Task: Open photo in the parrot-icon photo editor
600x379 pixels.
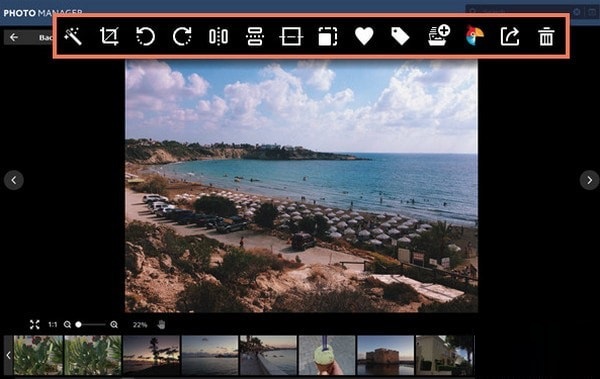Action: pos(474,36)
